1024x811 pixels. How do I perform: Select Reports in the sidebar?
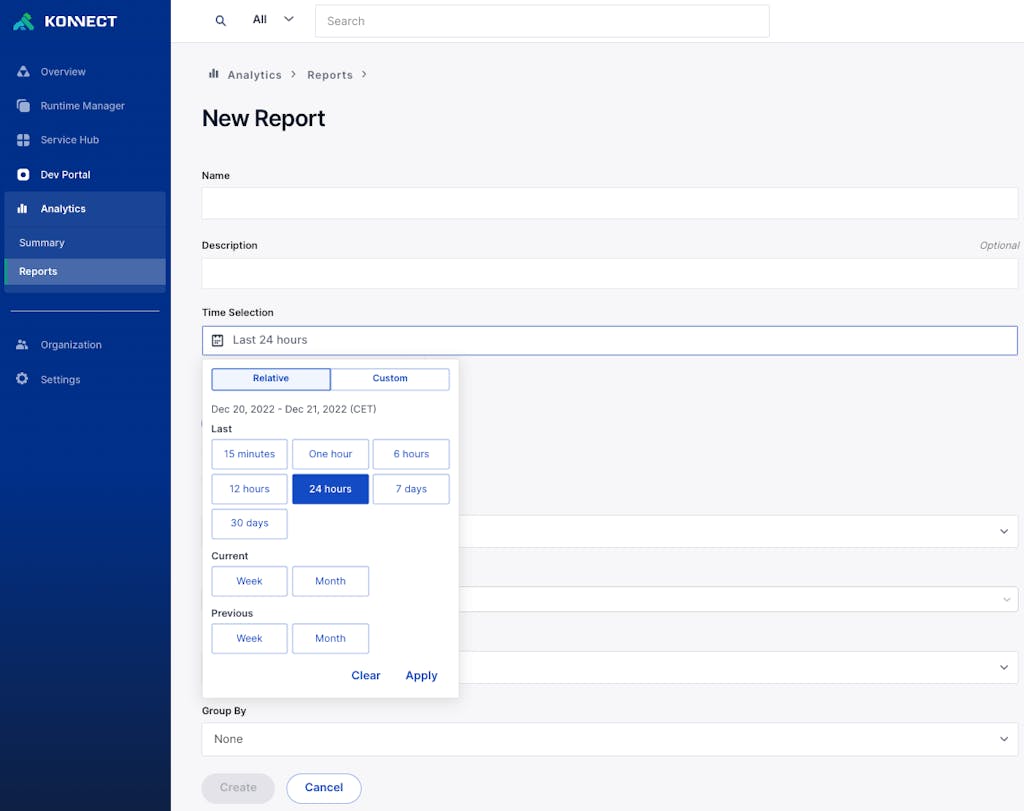[x=38, y=272]
